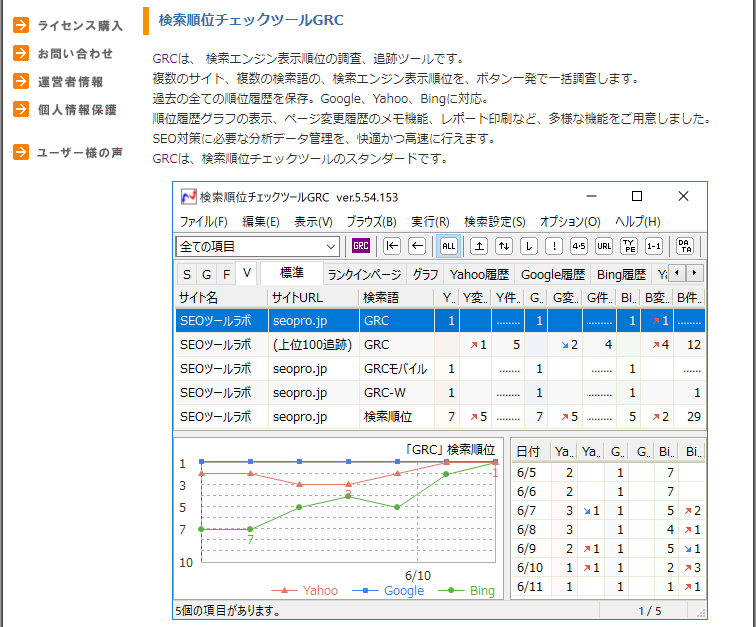Toggle the ALL filter toolbar button
756x627 pixels.
(449, 246)
